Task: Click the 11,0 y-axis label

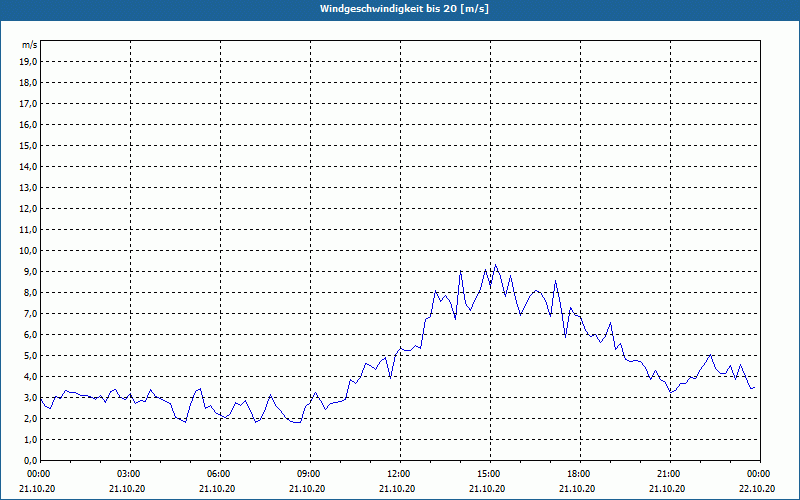Action: (28, 230)
